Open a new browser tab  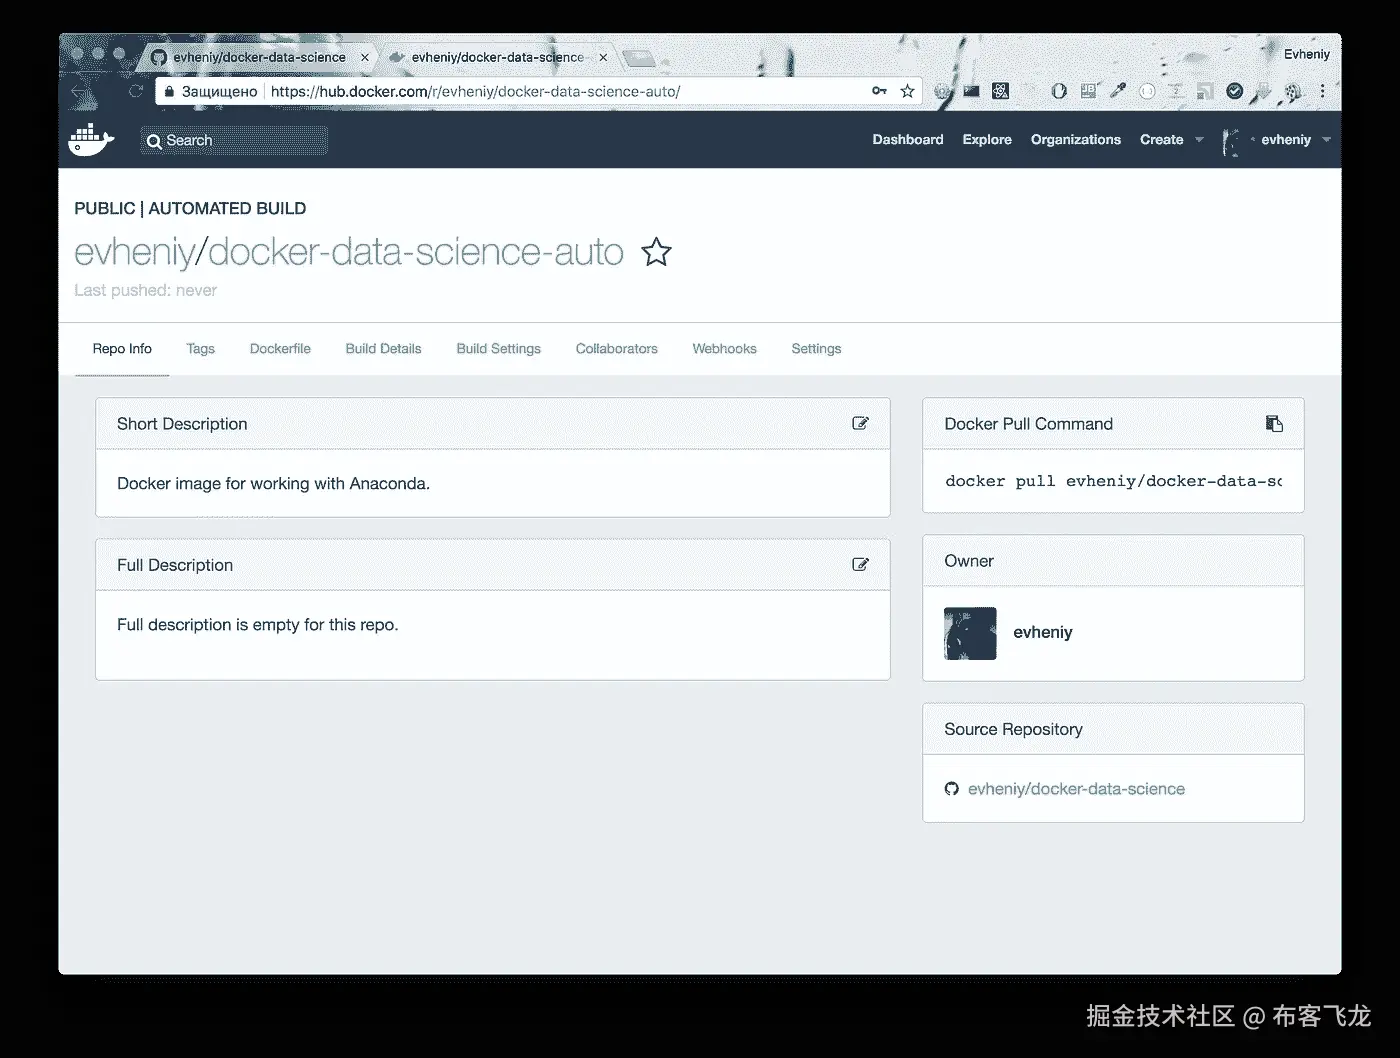[640, 58]
